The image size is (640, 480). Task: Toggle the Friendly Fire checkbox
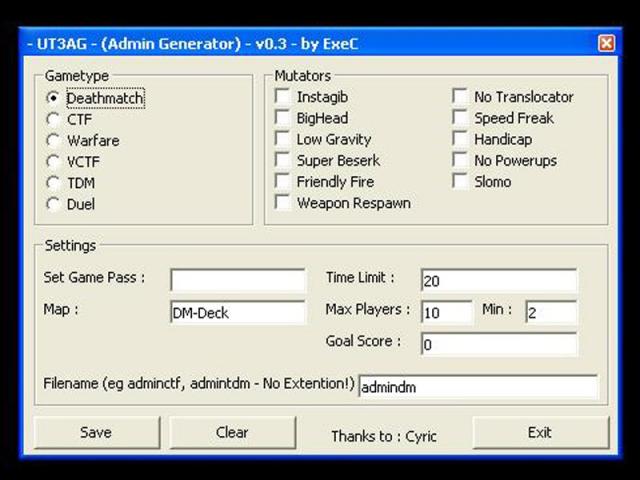(282, 181)
